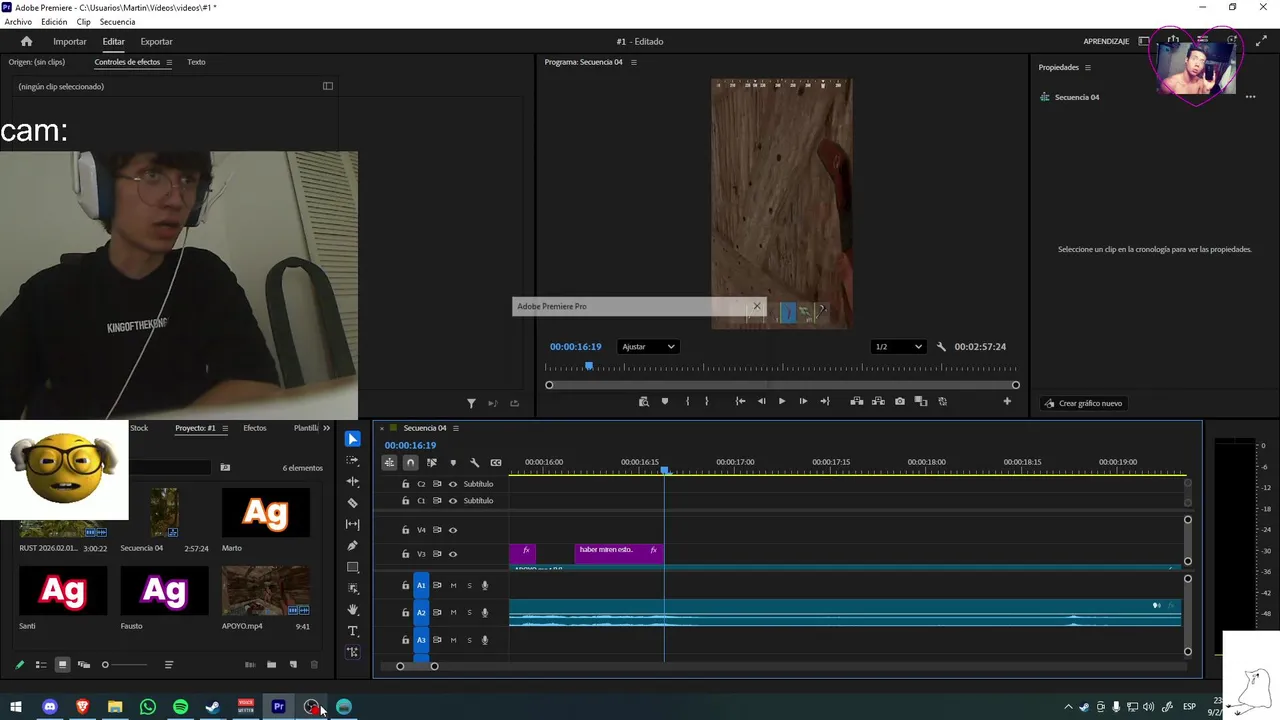
Task: Select the Type tool
Action: pos(352,631)
